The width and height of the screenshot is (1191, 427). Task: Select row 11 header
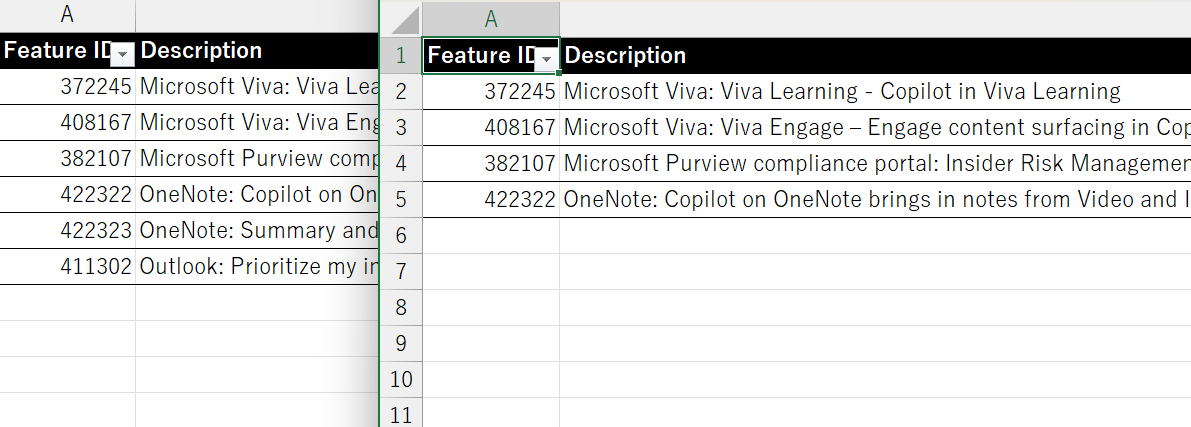point(402,414)
